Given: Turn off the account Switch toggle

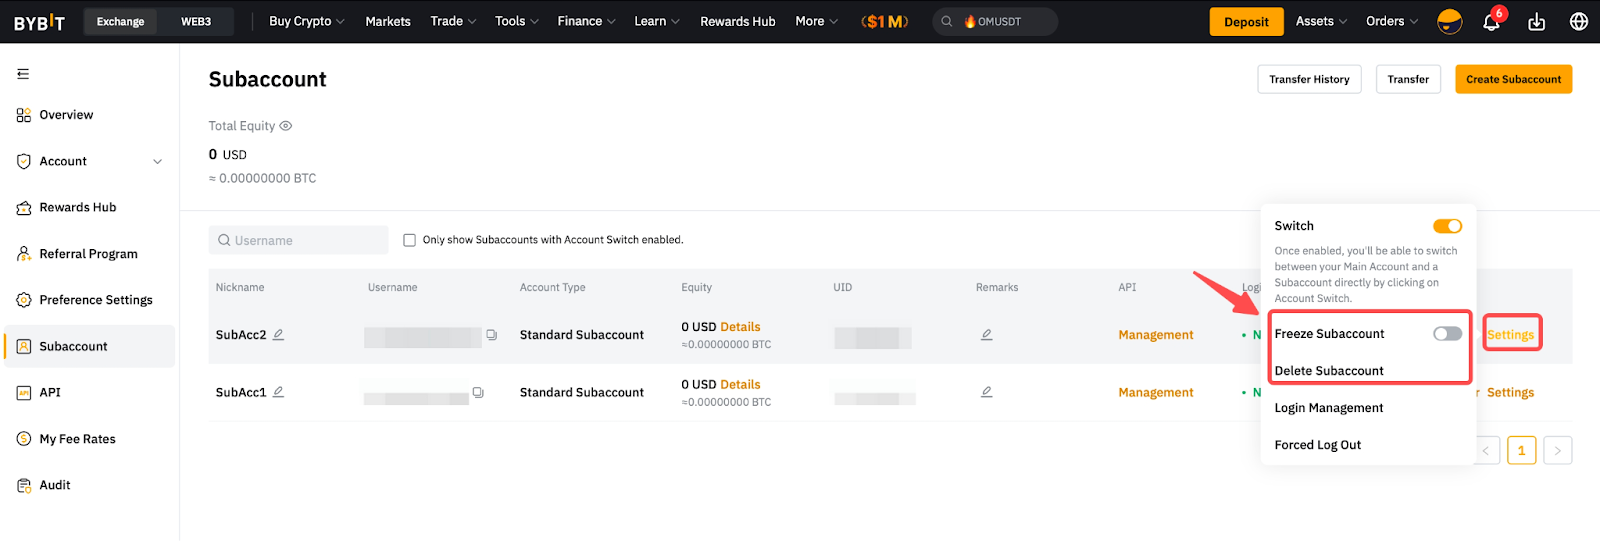Looking at the screenshot, I should (1446, 226).
